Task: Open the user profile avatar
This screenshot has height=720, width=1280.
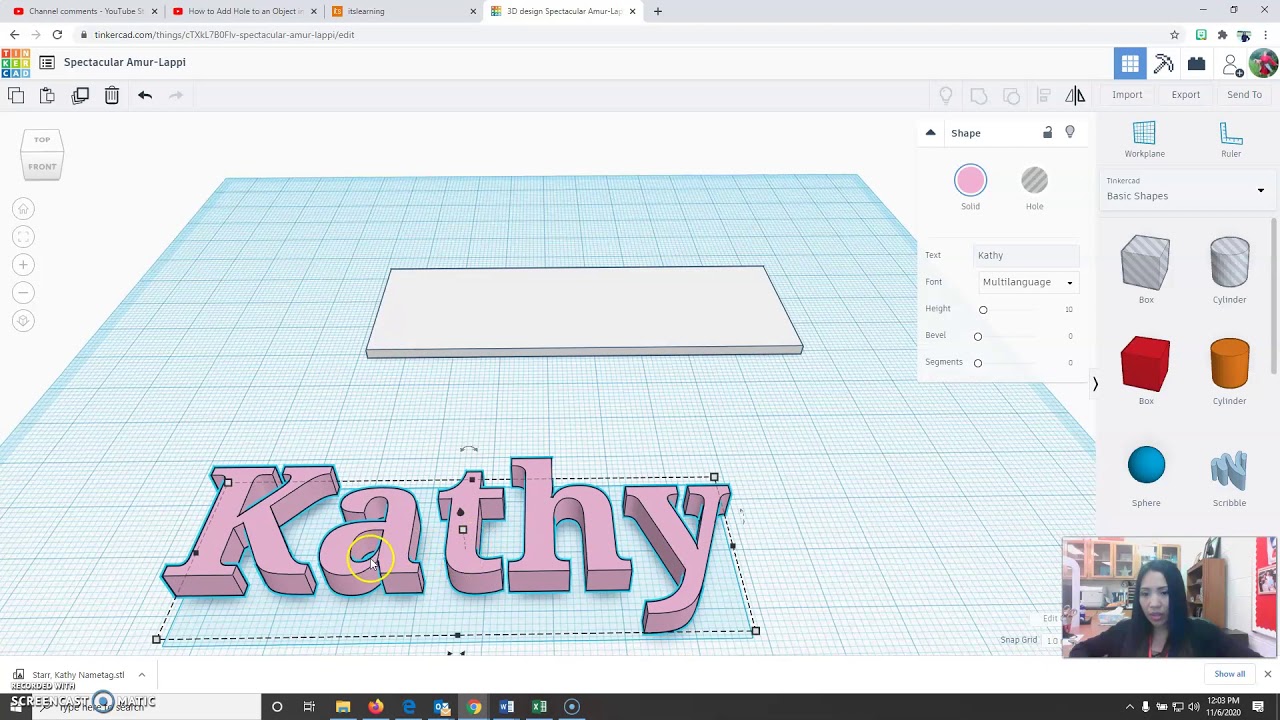Action: pos(1263,63)
